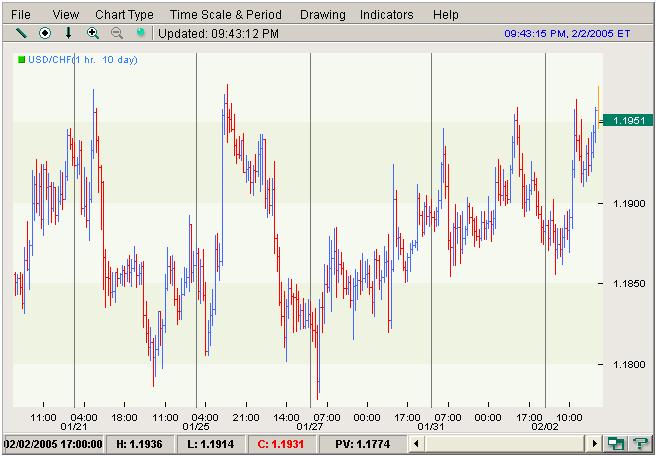
Task: Open the Indicators menu
Action: [x=387, y=15]
